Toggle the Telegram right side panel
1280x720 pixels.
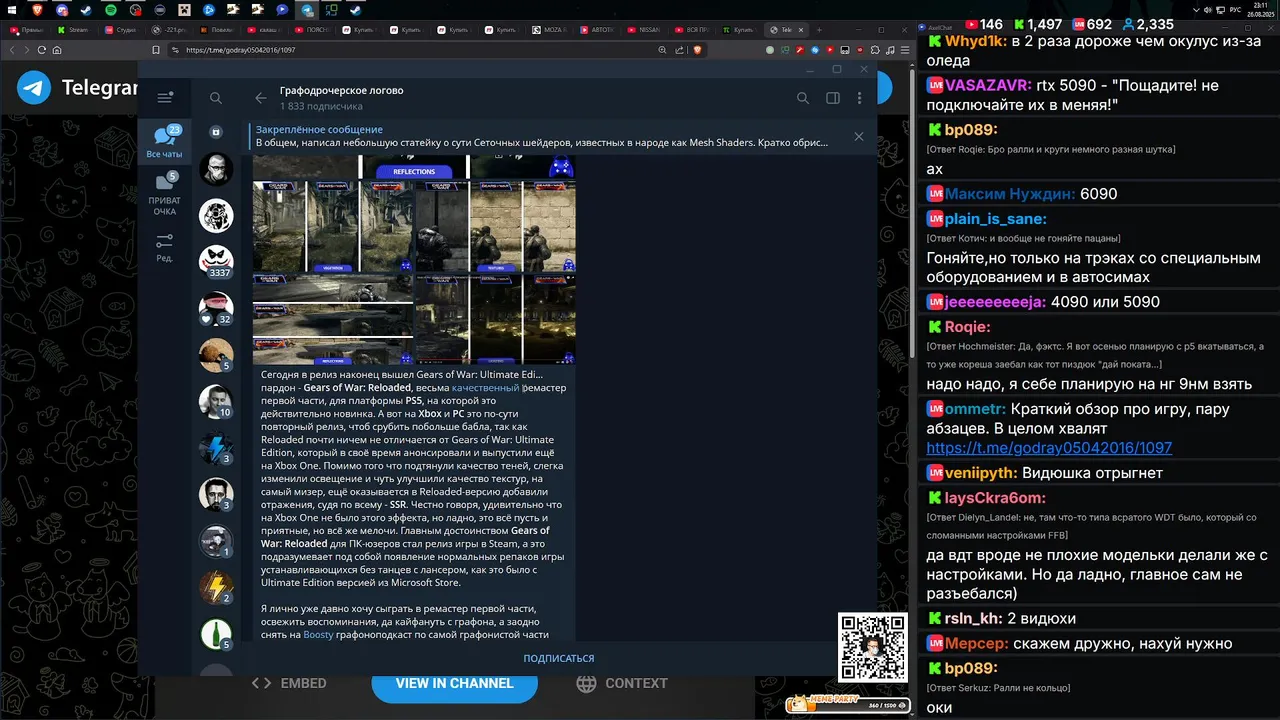tap(832, 98)
